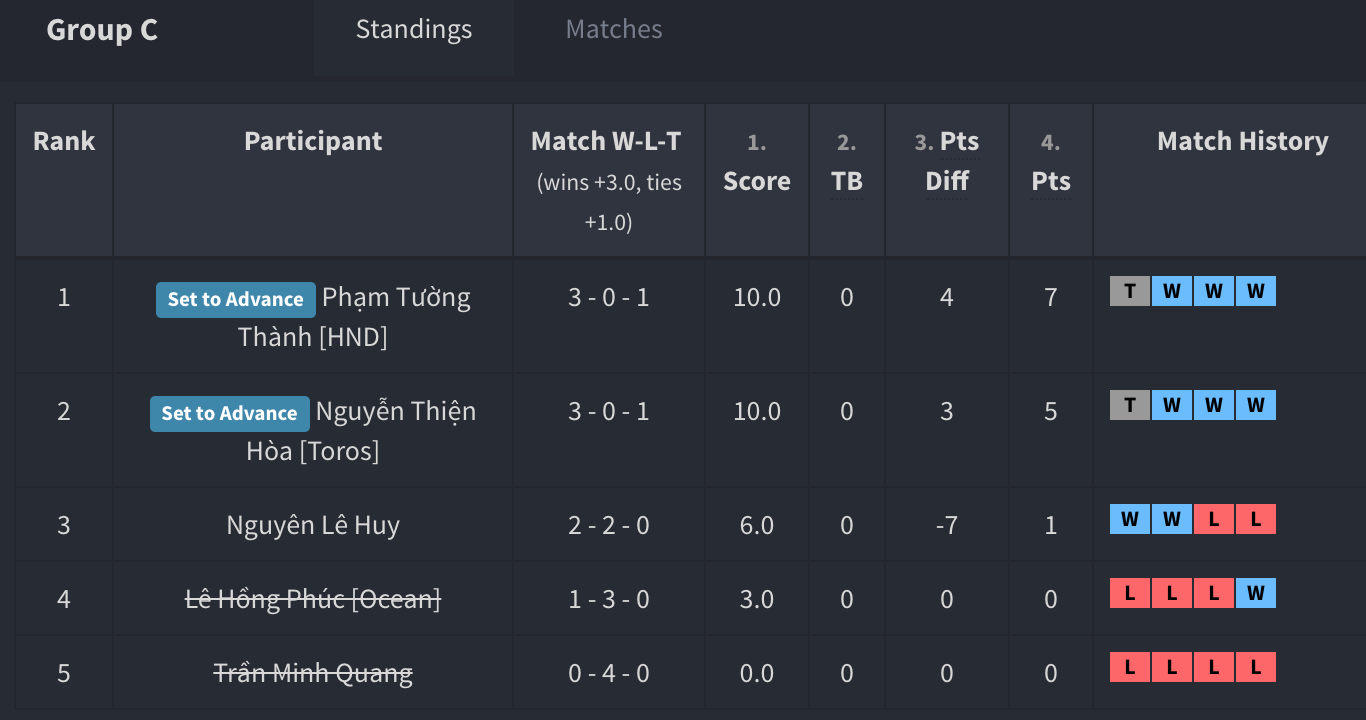Screen dimensions: 1366x720
Task: Click Set to Advance badge for Phạm Tường Thành
Action: tap(236, 299)
